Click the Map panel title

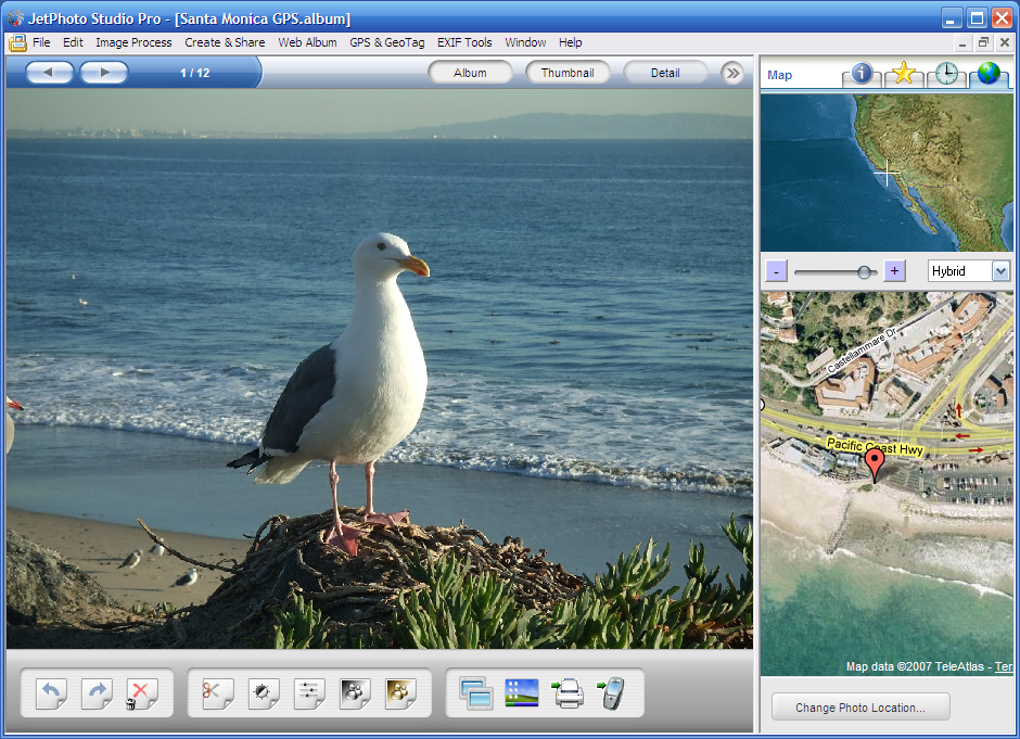coord(779,75)
